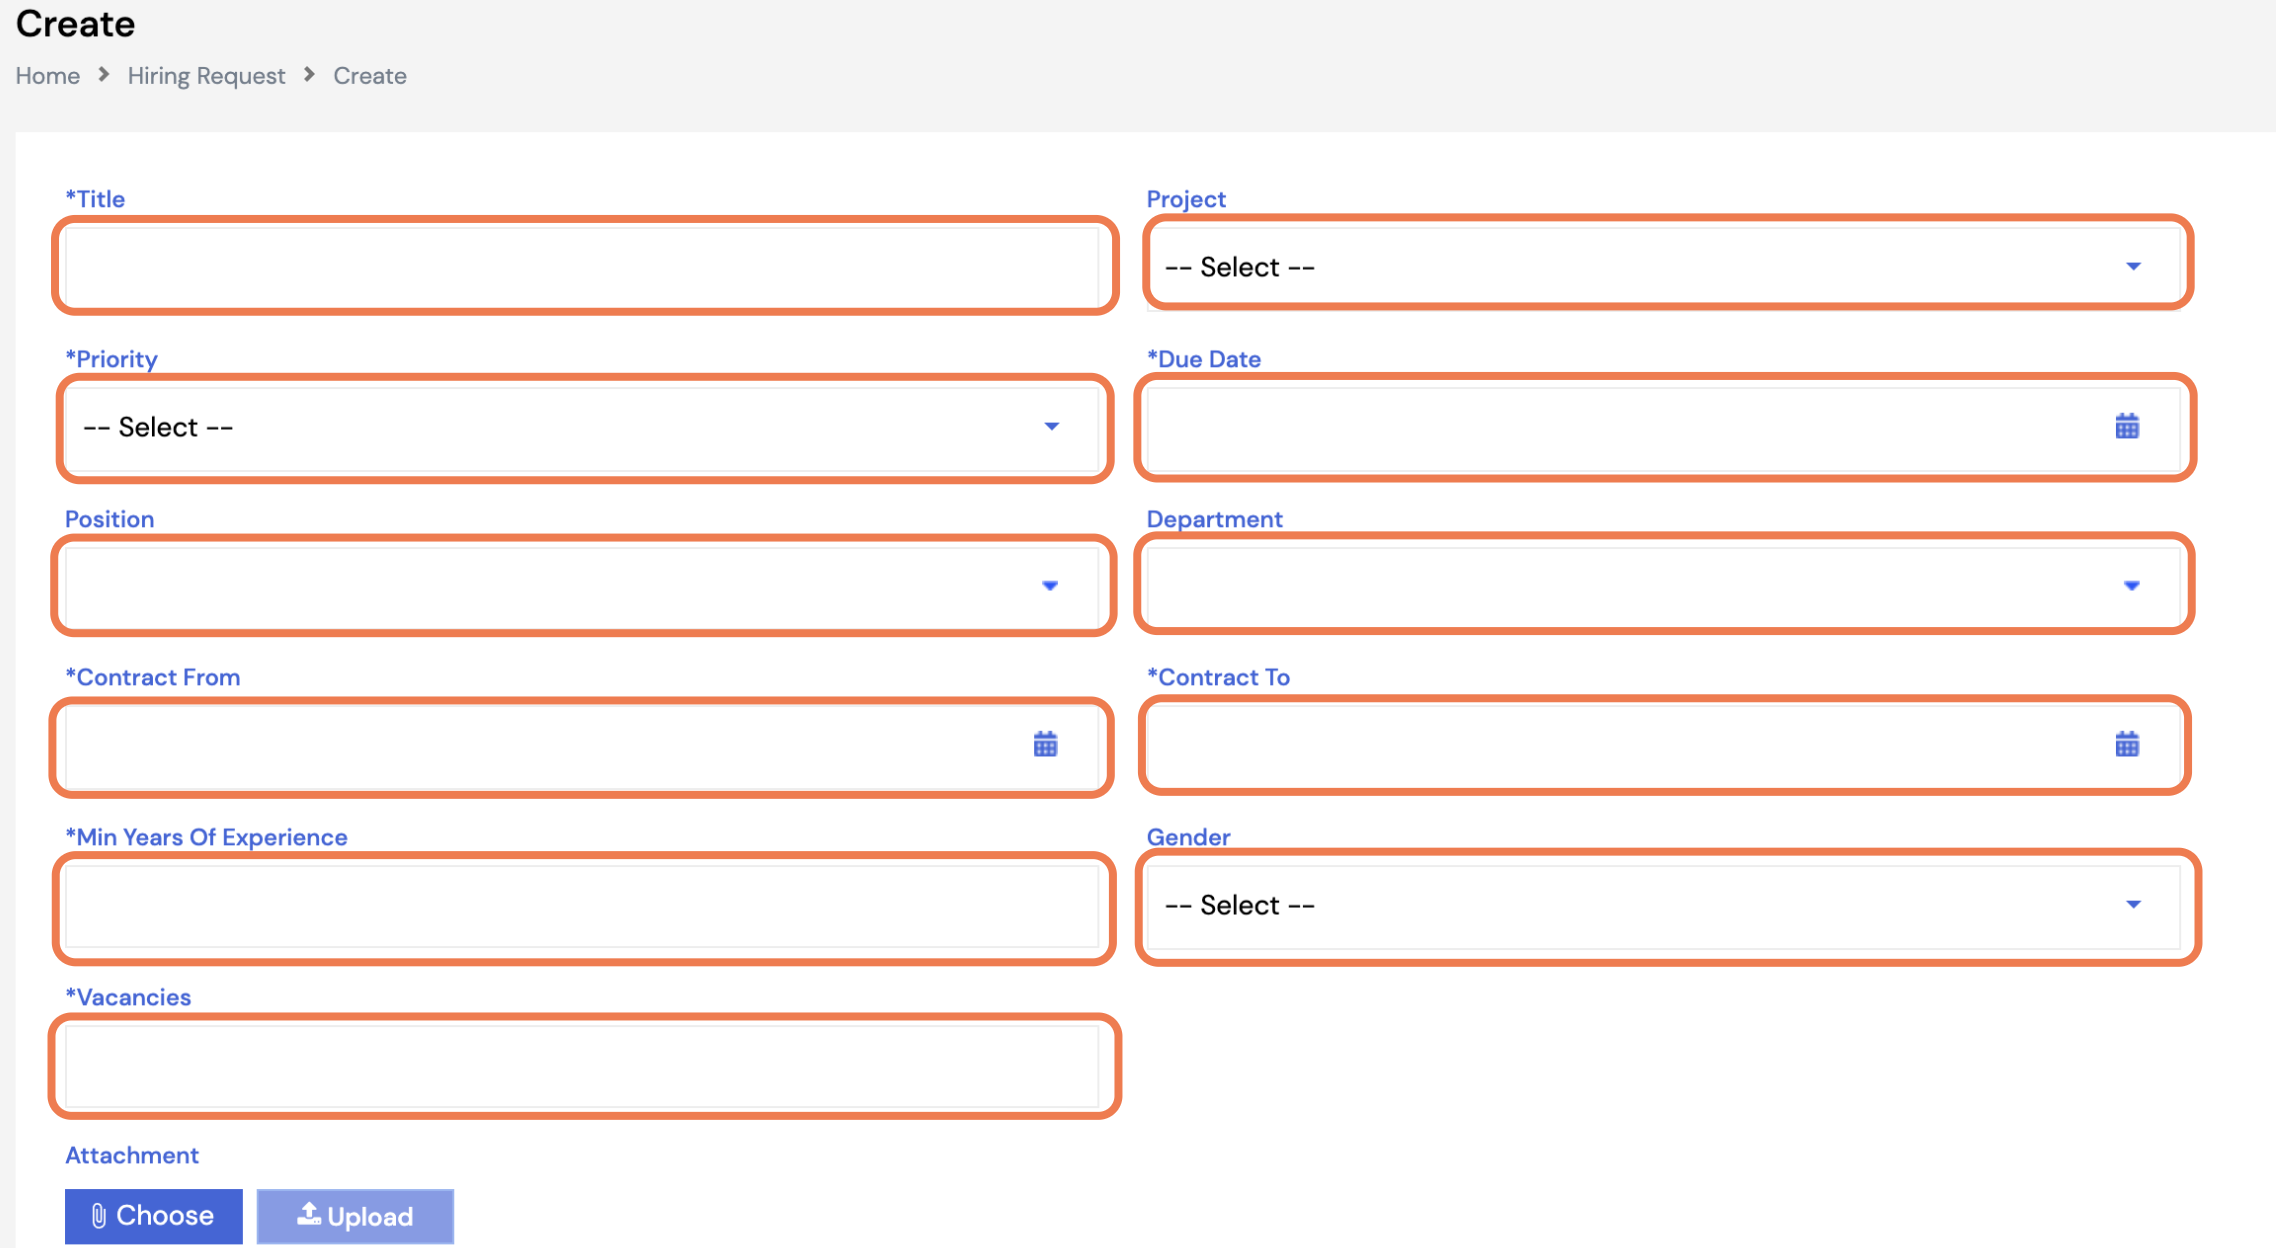Open the Department dropdown list
2276x1248 pixels.
(1660, 586)
